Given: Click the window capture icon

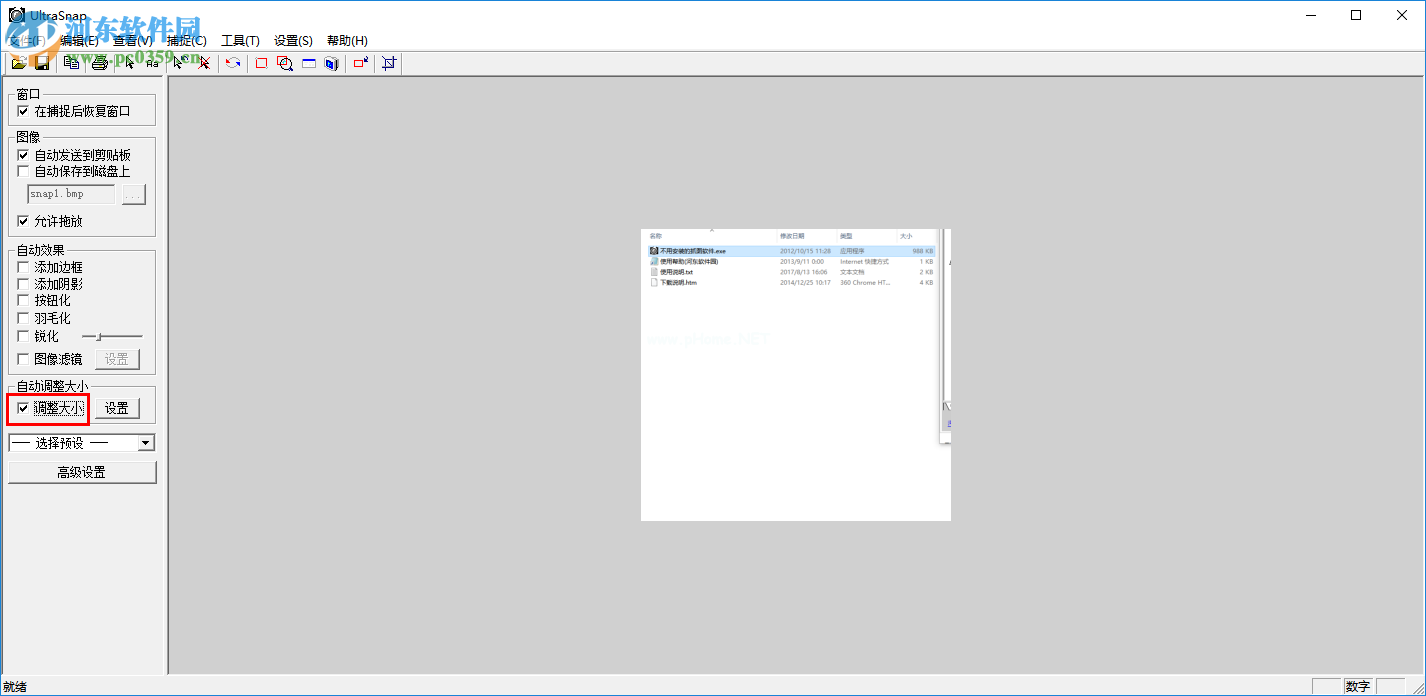Looking at the screenshot, I should coord(309,63).
